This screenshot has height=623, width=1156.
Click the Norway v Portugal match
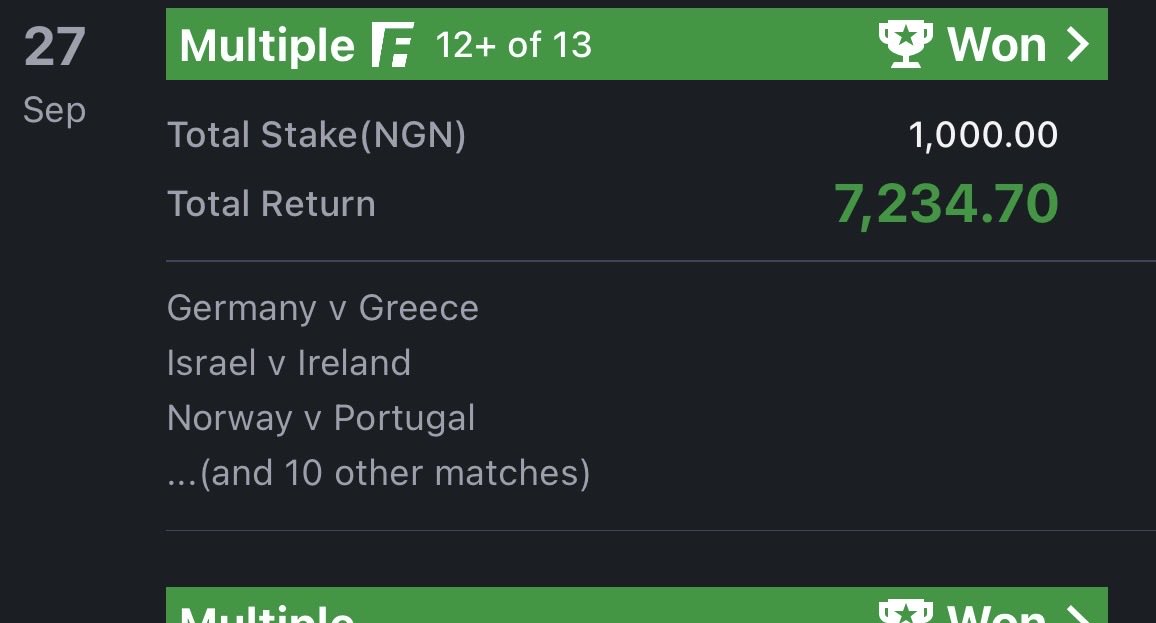pos(321,418)
